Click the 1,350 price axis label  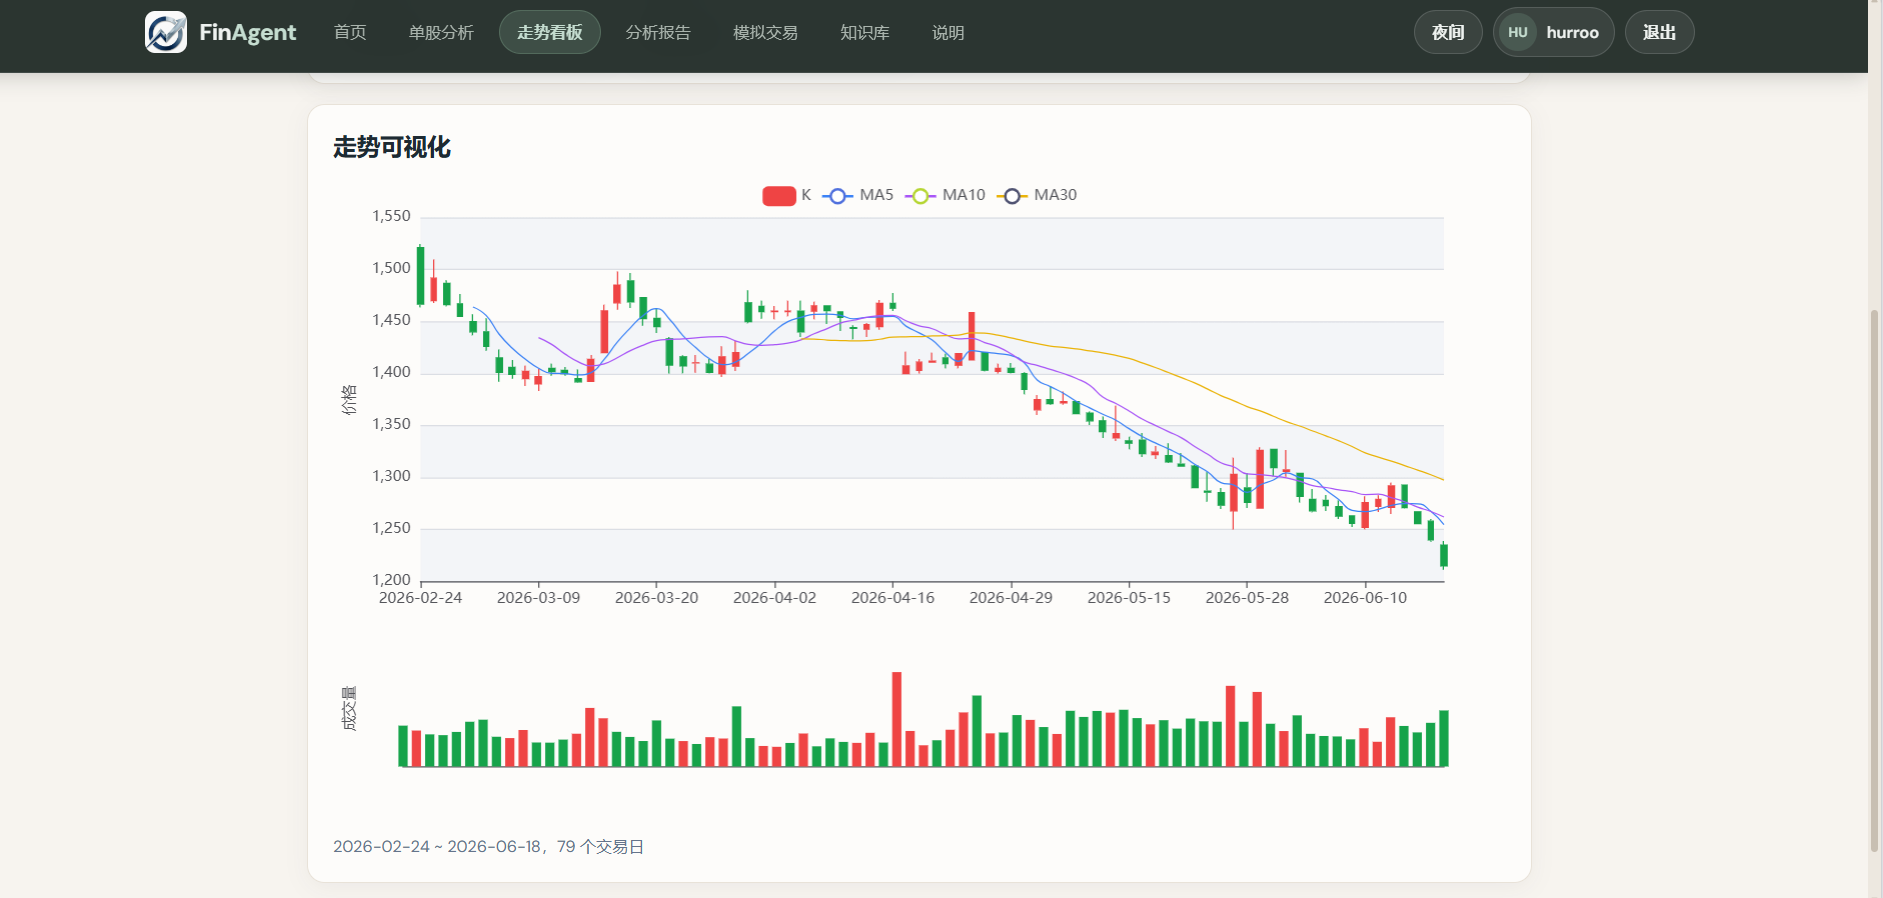click(x=392, y=424)
